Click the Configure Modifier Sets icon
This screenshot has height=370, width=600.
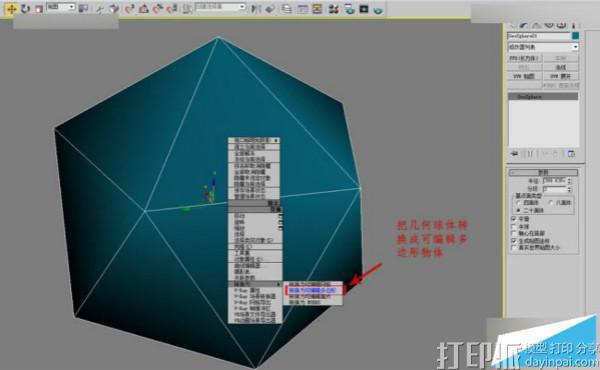(571, 154)
